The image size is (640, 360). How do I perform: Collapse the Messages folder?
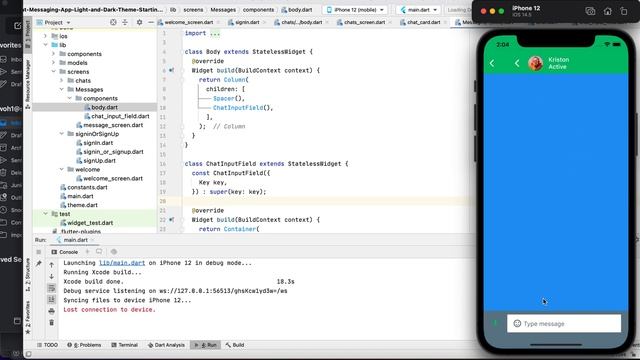point(62,89)
